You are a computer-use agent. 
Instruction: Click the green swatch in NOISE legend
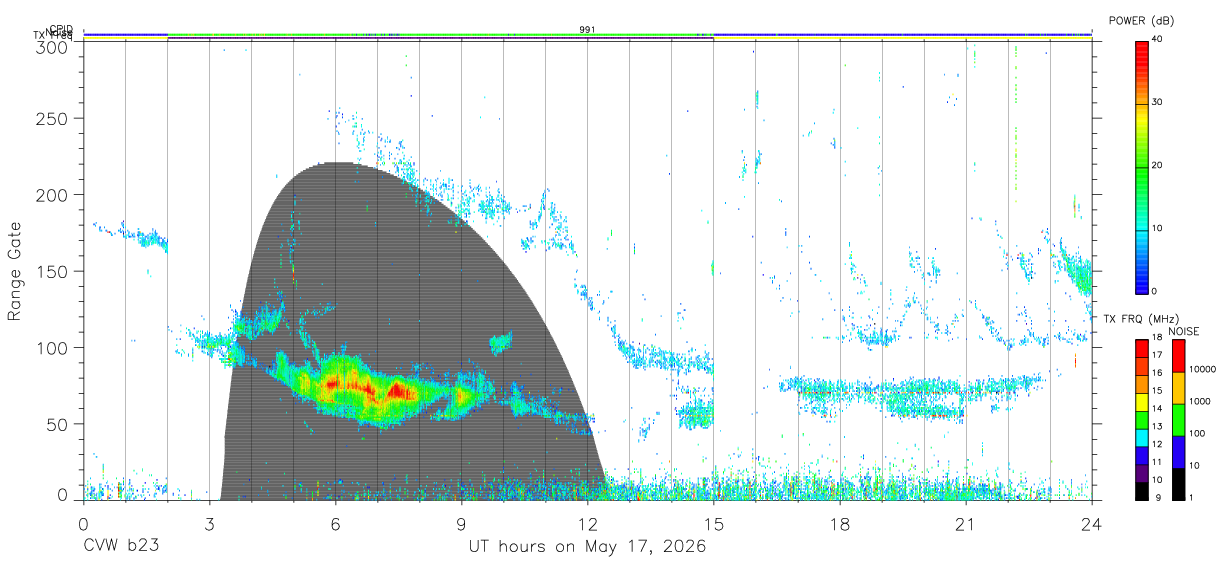pos(1177,420)
